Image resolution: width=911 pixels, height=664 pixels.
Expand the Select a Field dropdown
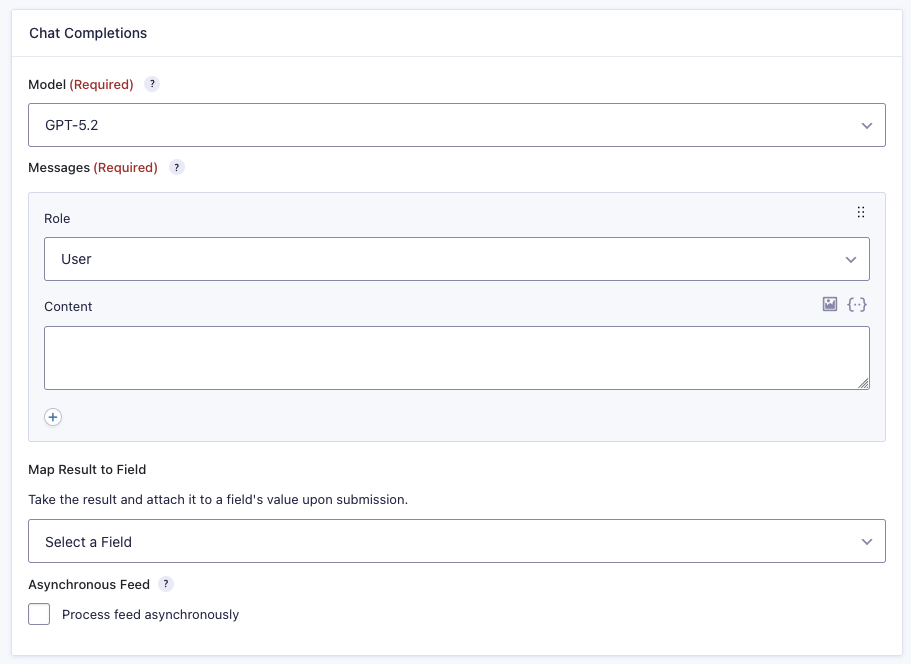[456, 541]
